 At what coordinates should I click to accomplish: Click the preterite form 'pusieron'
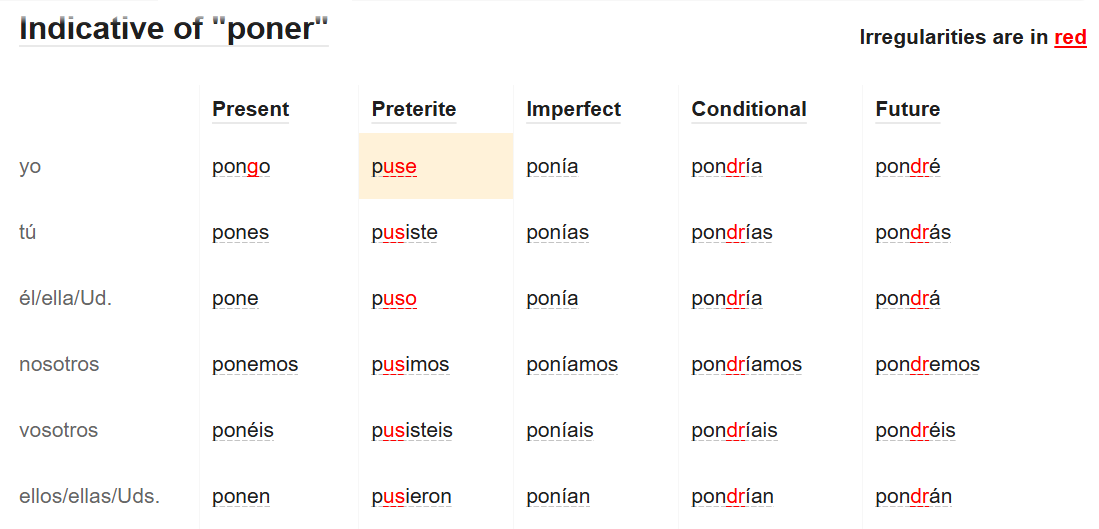411,497
